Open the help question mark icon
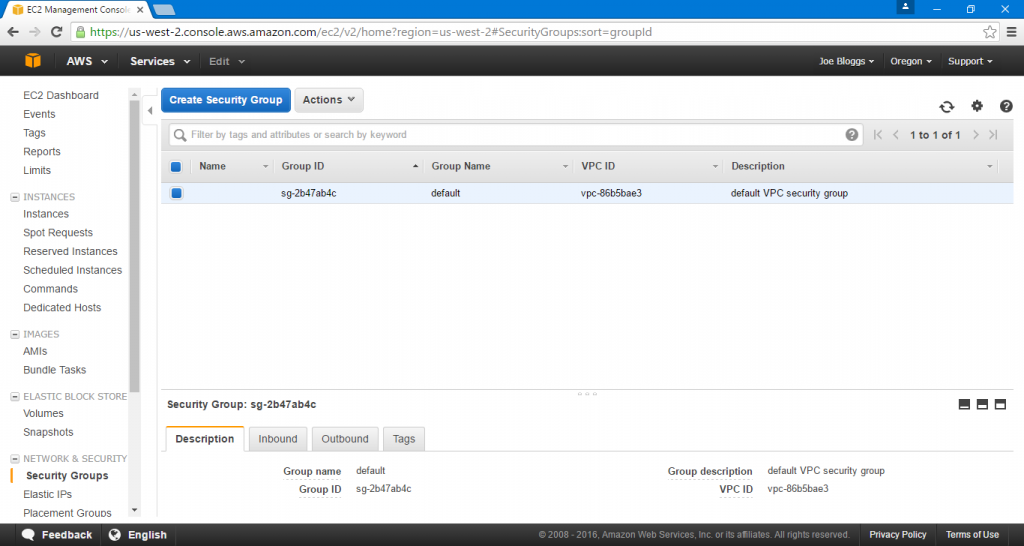The height and width of the screenshot is (546, 1024). [x=1006, y=106]
